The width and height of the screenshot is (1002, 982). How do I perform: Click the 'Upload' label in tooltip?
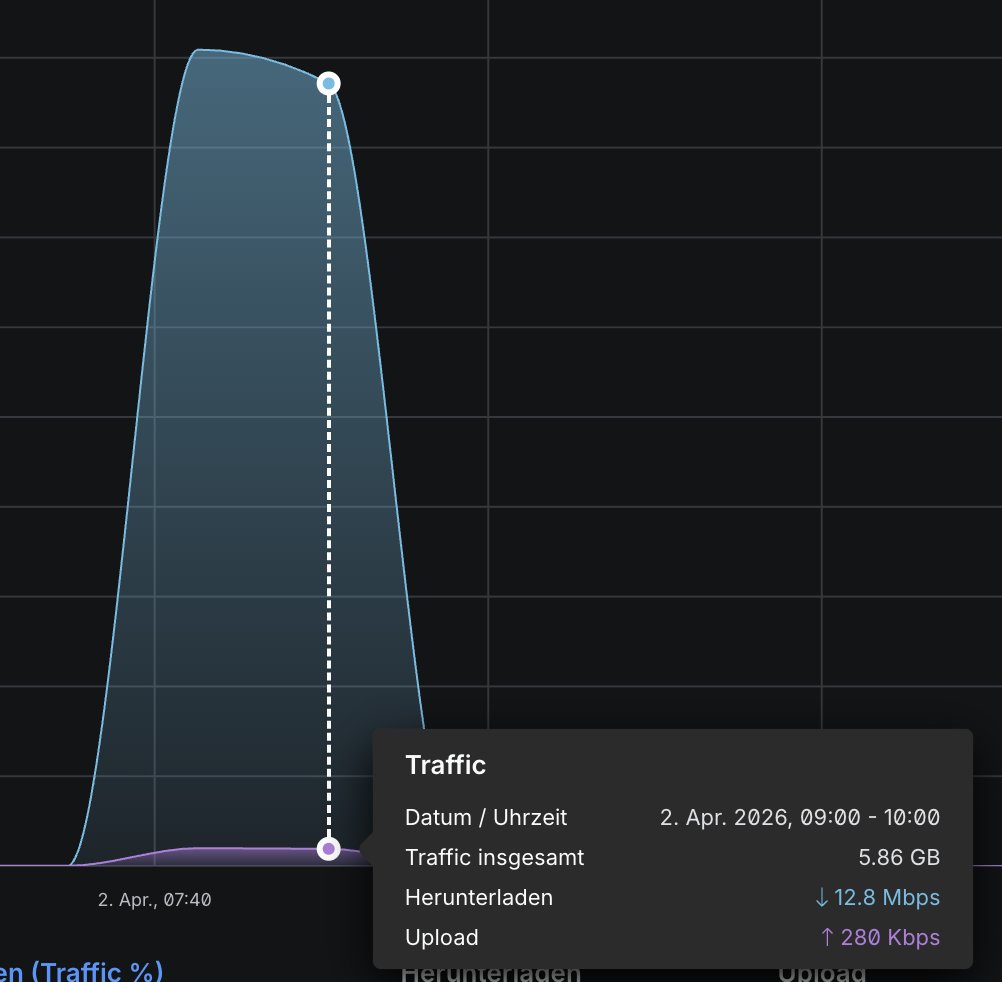(x=442, y=937)
